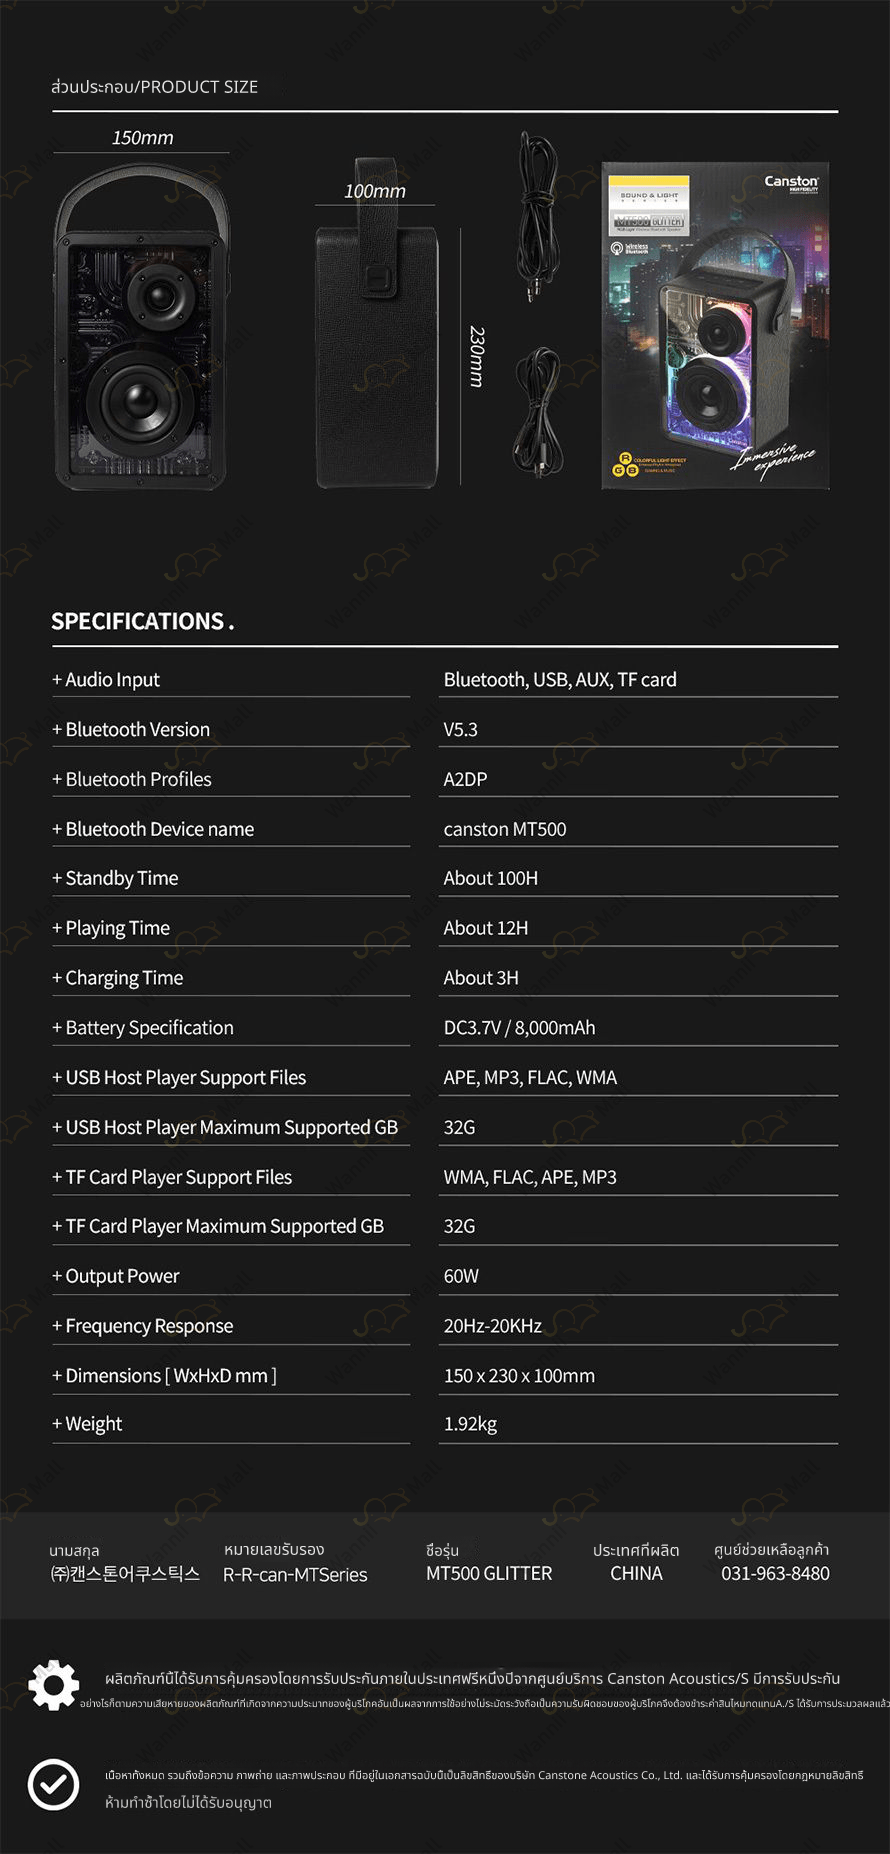Click the Canston logo on the box
The height and width of the screenshot is (1854, 890).
tap(791, 183)
